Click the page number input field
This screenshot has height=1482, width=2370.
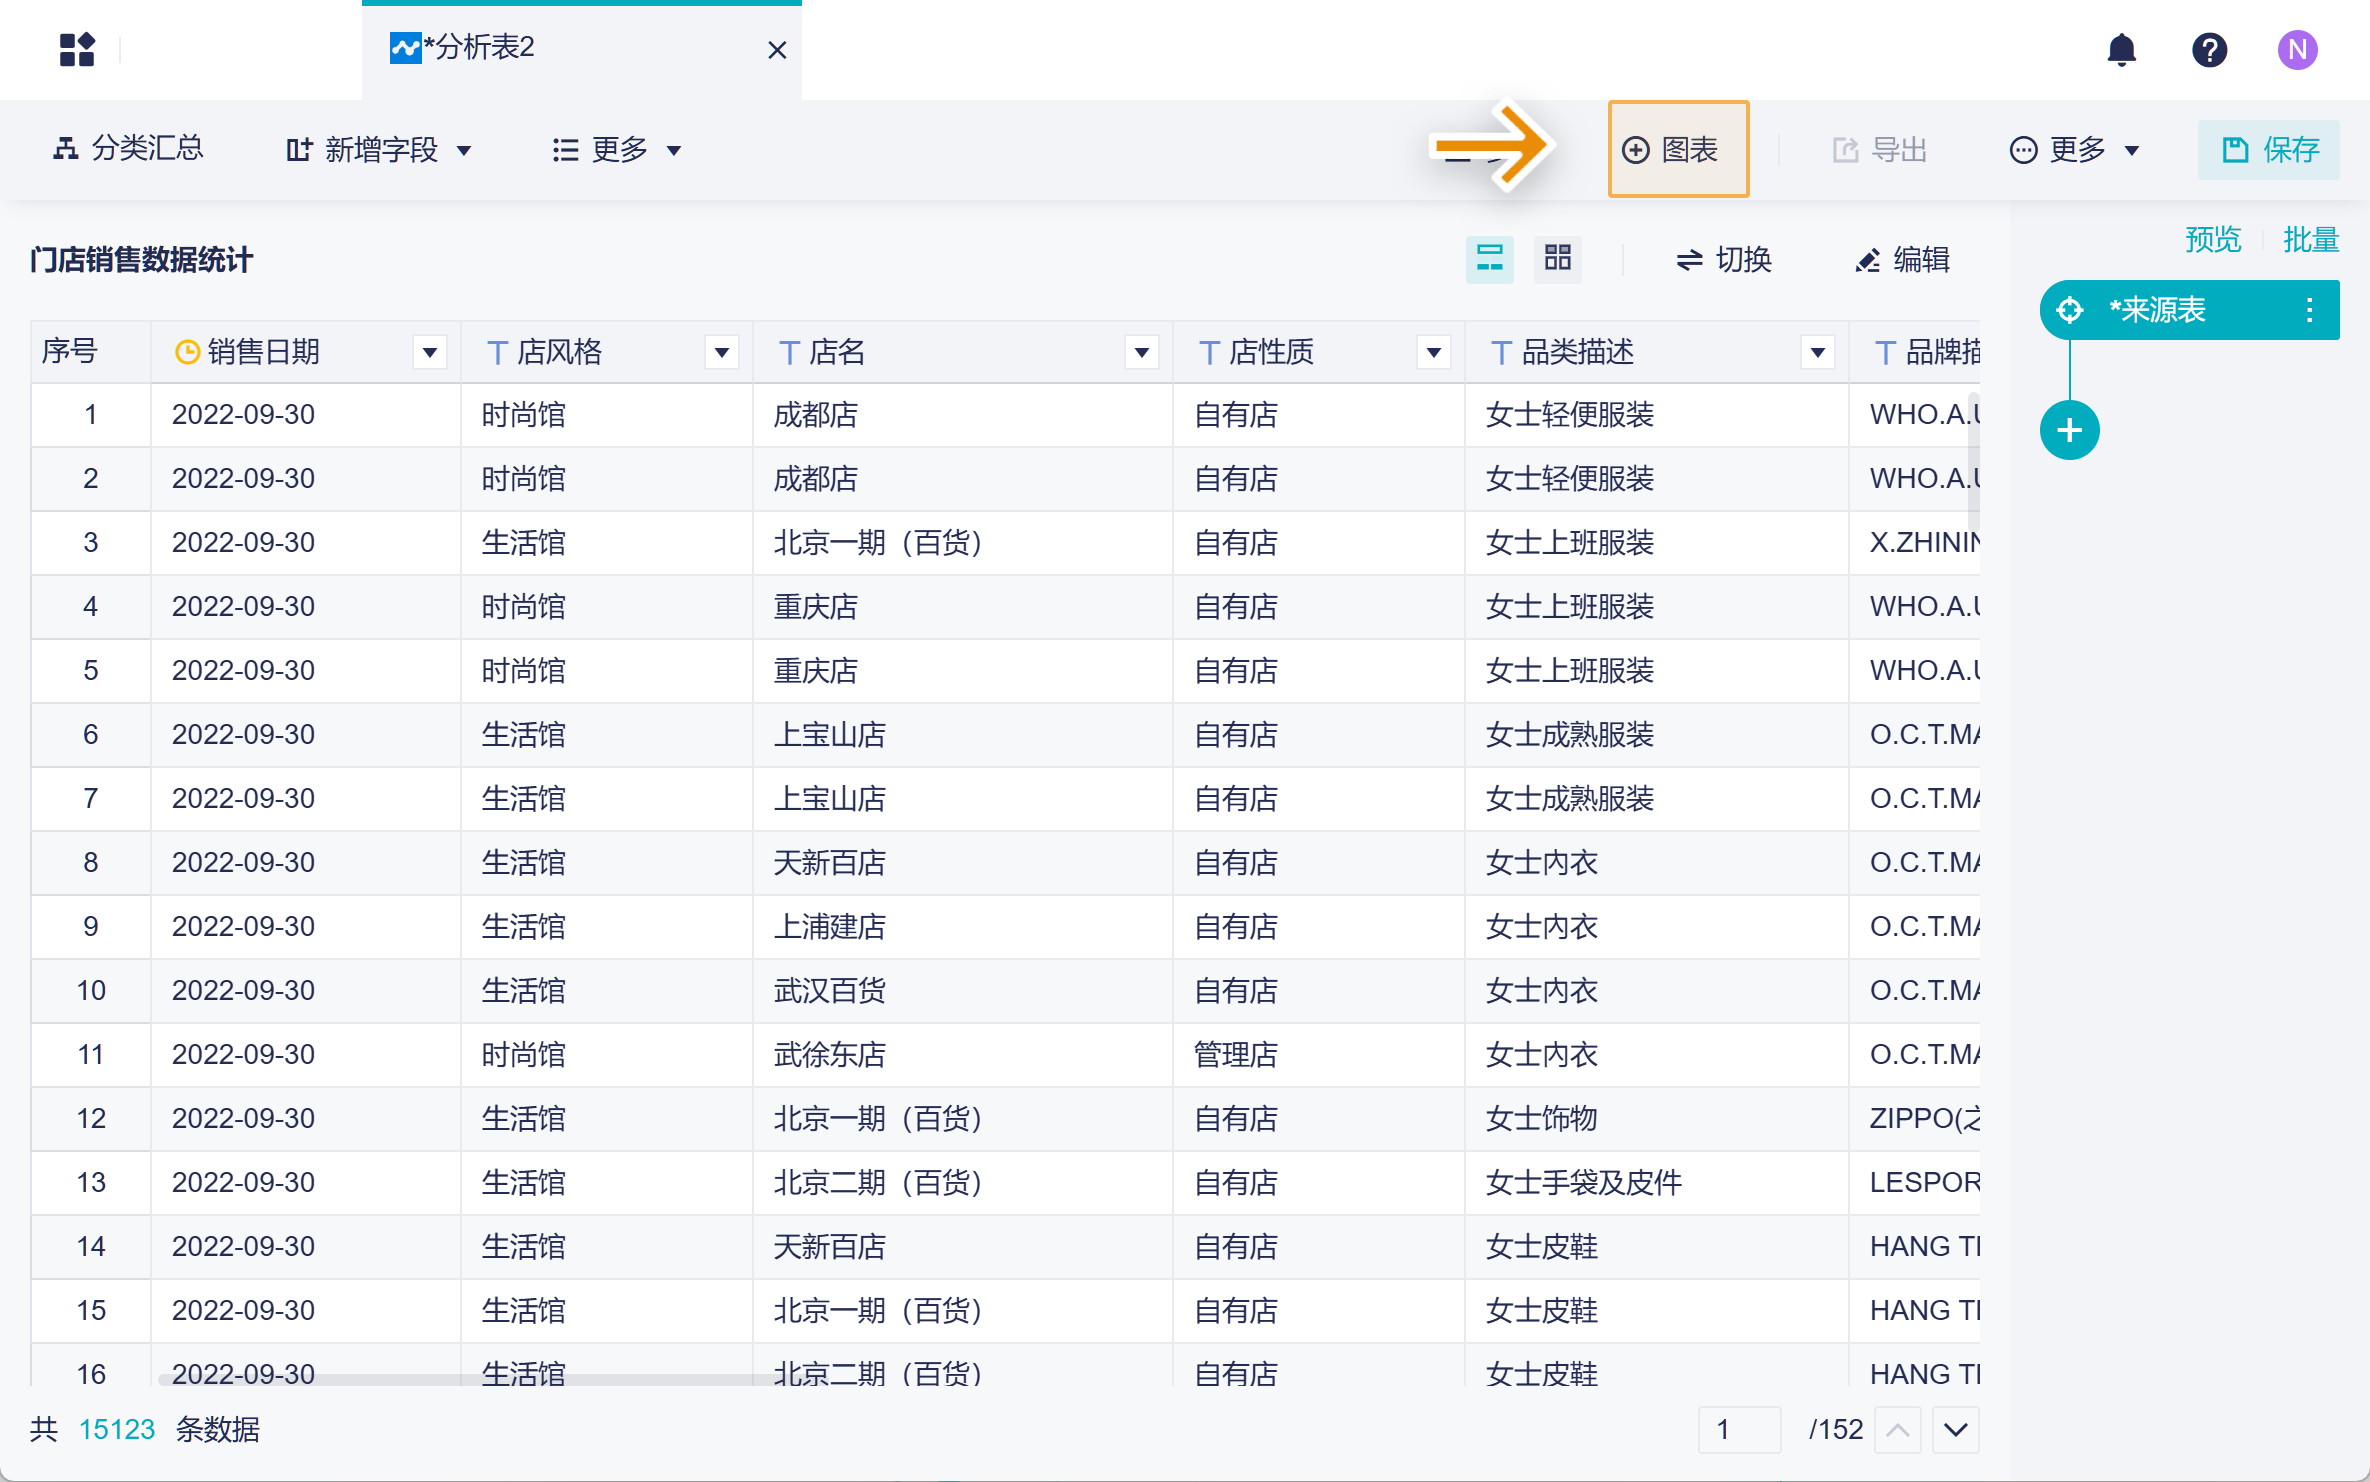tap(1739, 1429)
